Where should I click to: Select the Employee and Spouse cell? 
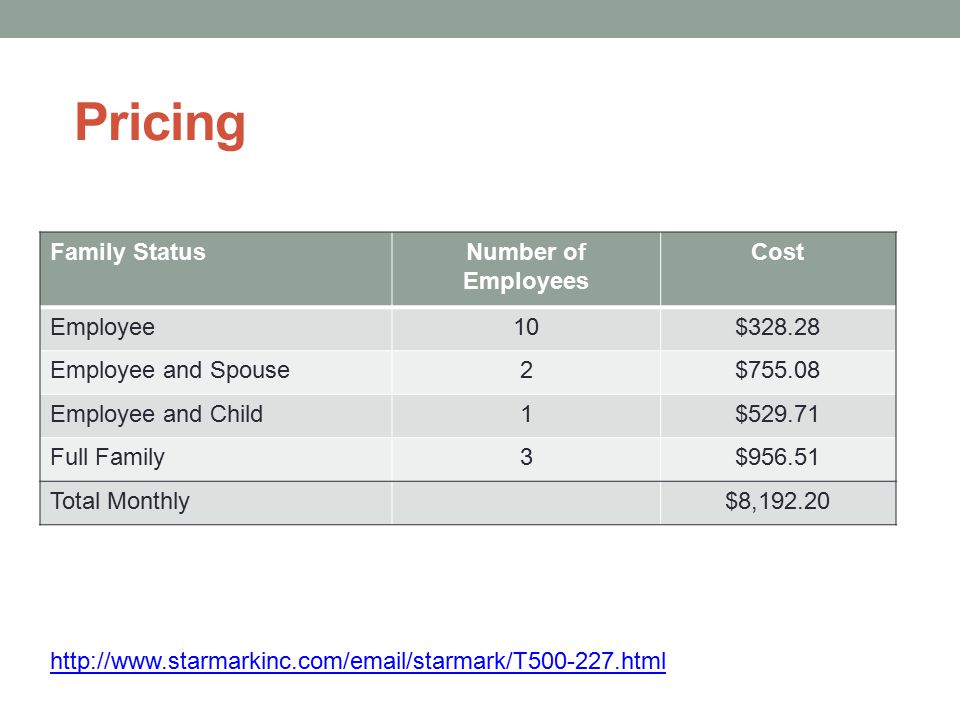[x=216, y=371]
